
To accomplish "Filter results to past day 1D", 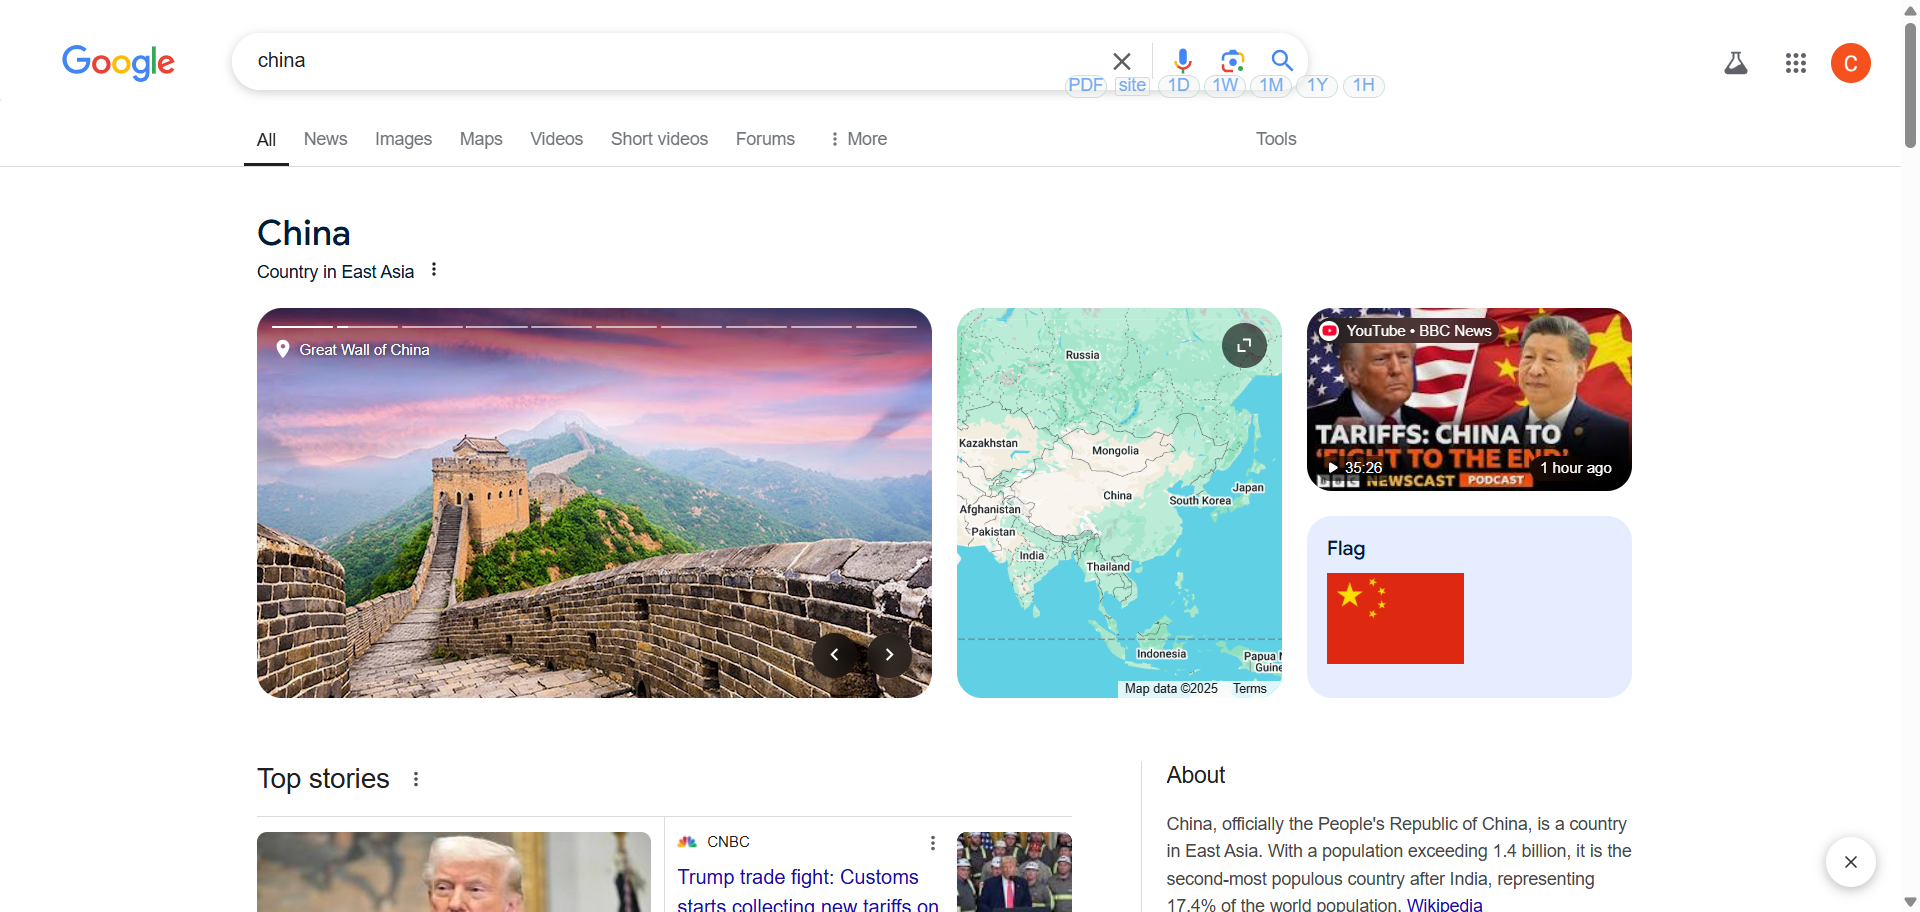I will 1179,85.
